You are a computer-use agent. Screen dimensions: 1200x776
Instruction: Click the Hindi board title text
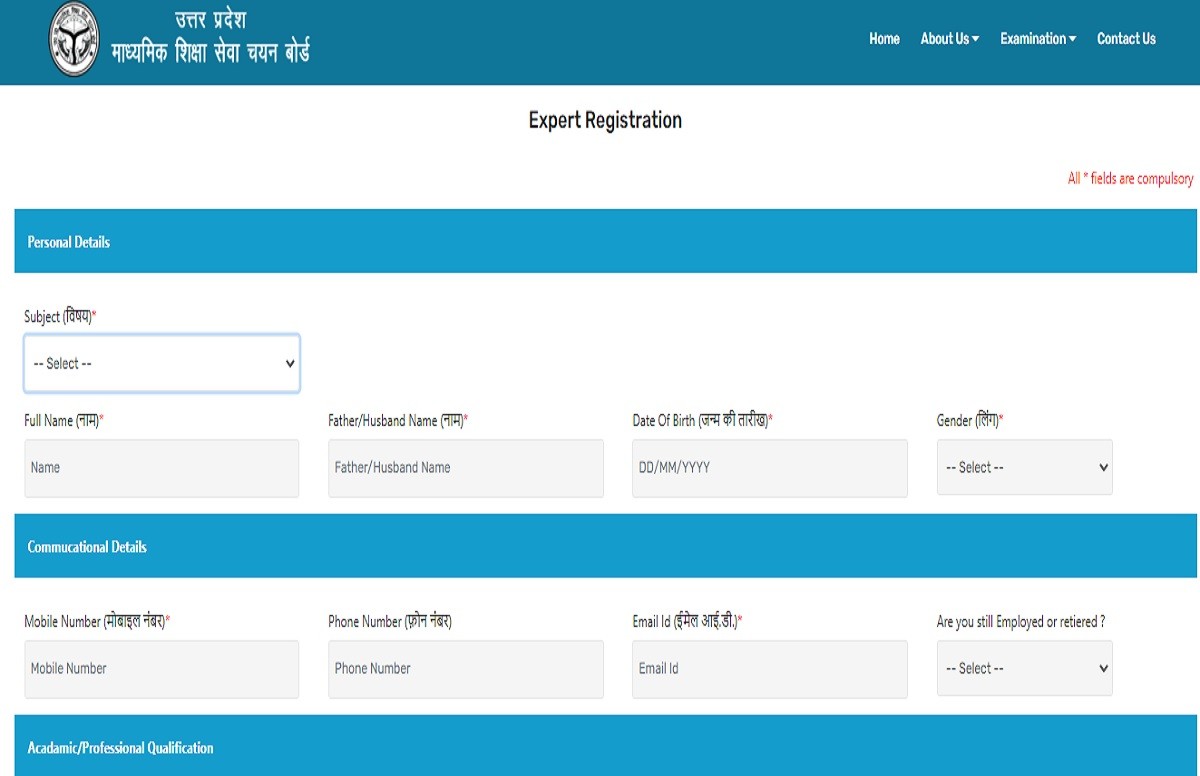pos(210,40)
